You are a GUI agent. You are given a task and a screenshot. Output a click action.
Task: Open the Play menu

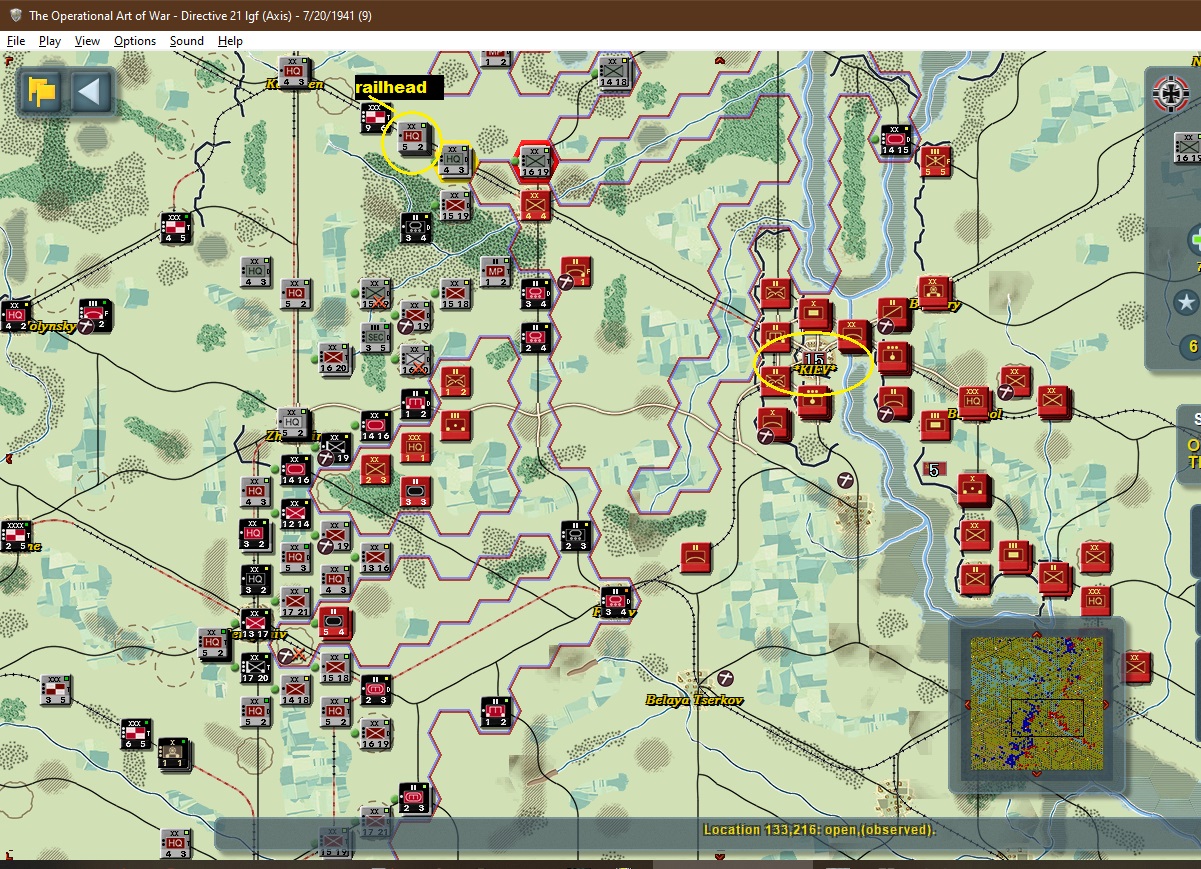[50, 41]
